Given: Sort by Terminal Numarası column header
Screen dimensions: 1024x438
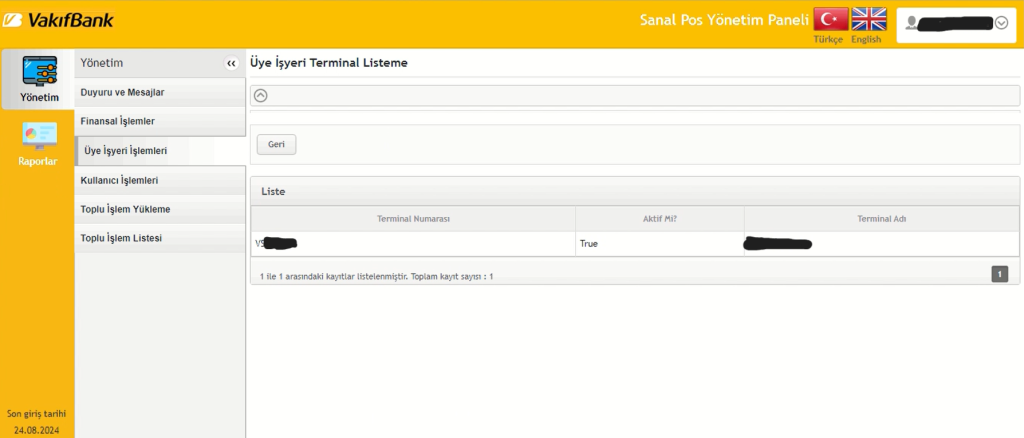Looking at the screenshot, I should point(412,219).
